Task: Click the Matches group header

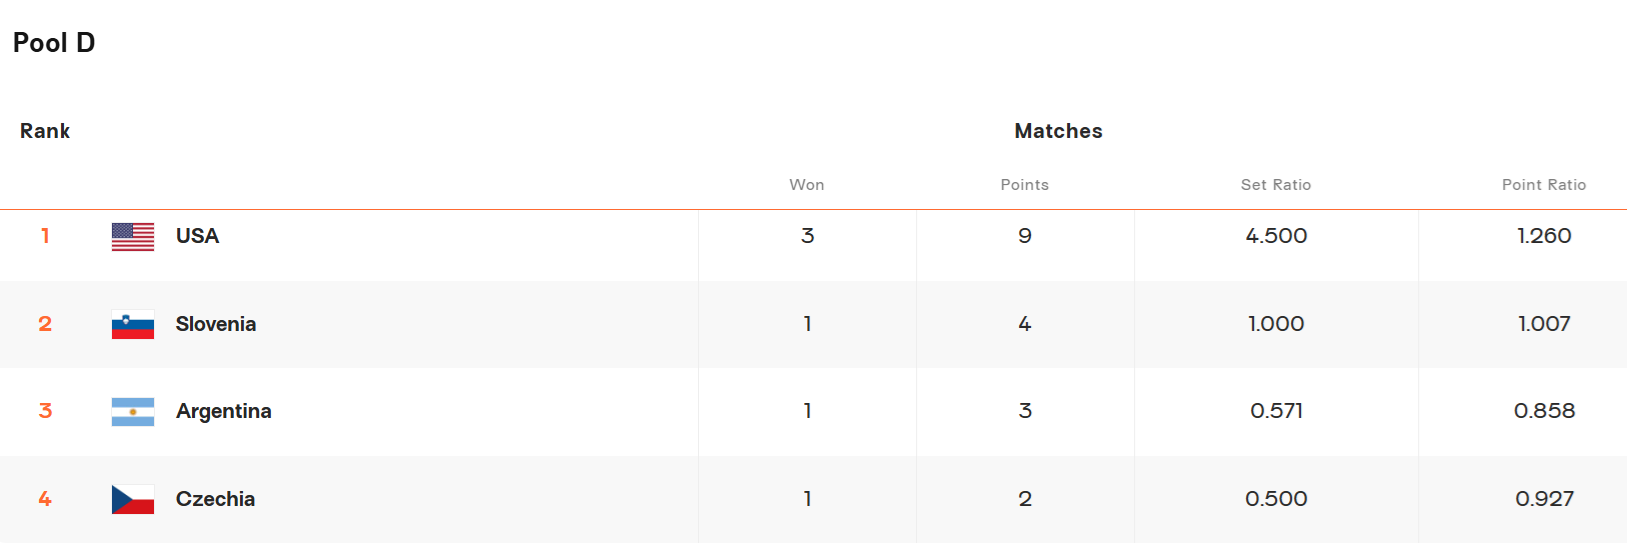Action: [x=1058, y=131]
